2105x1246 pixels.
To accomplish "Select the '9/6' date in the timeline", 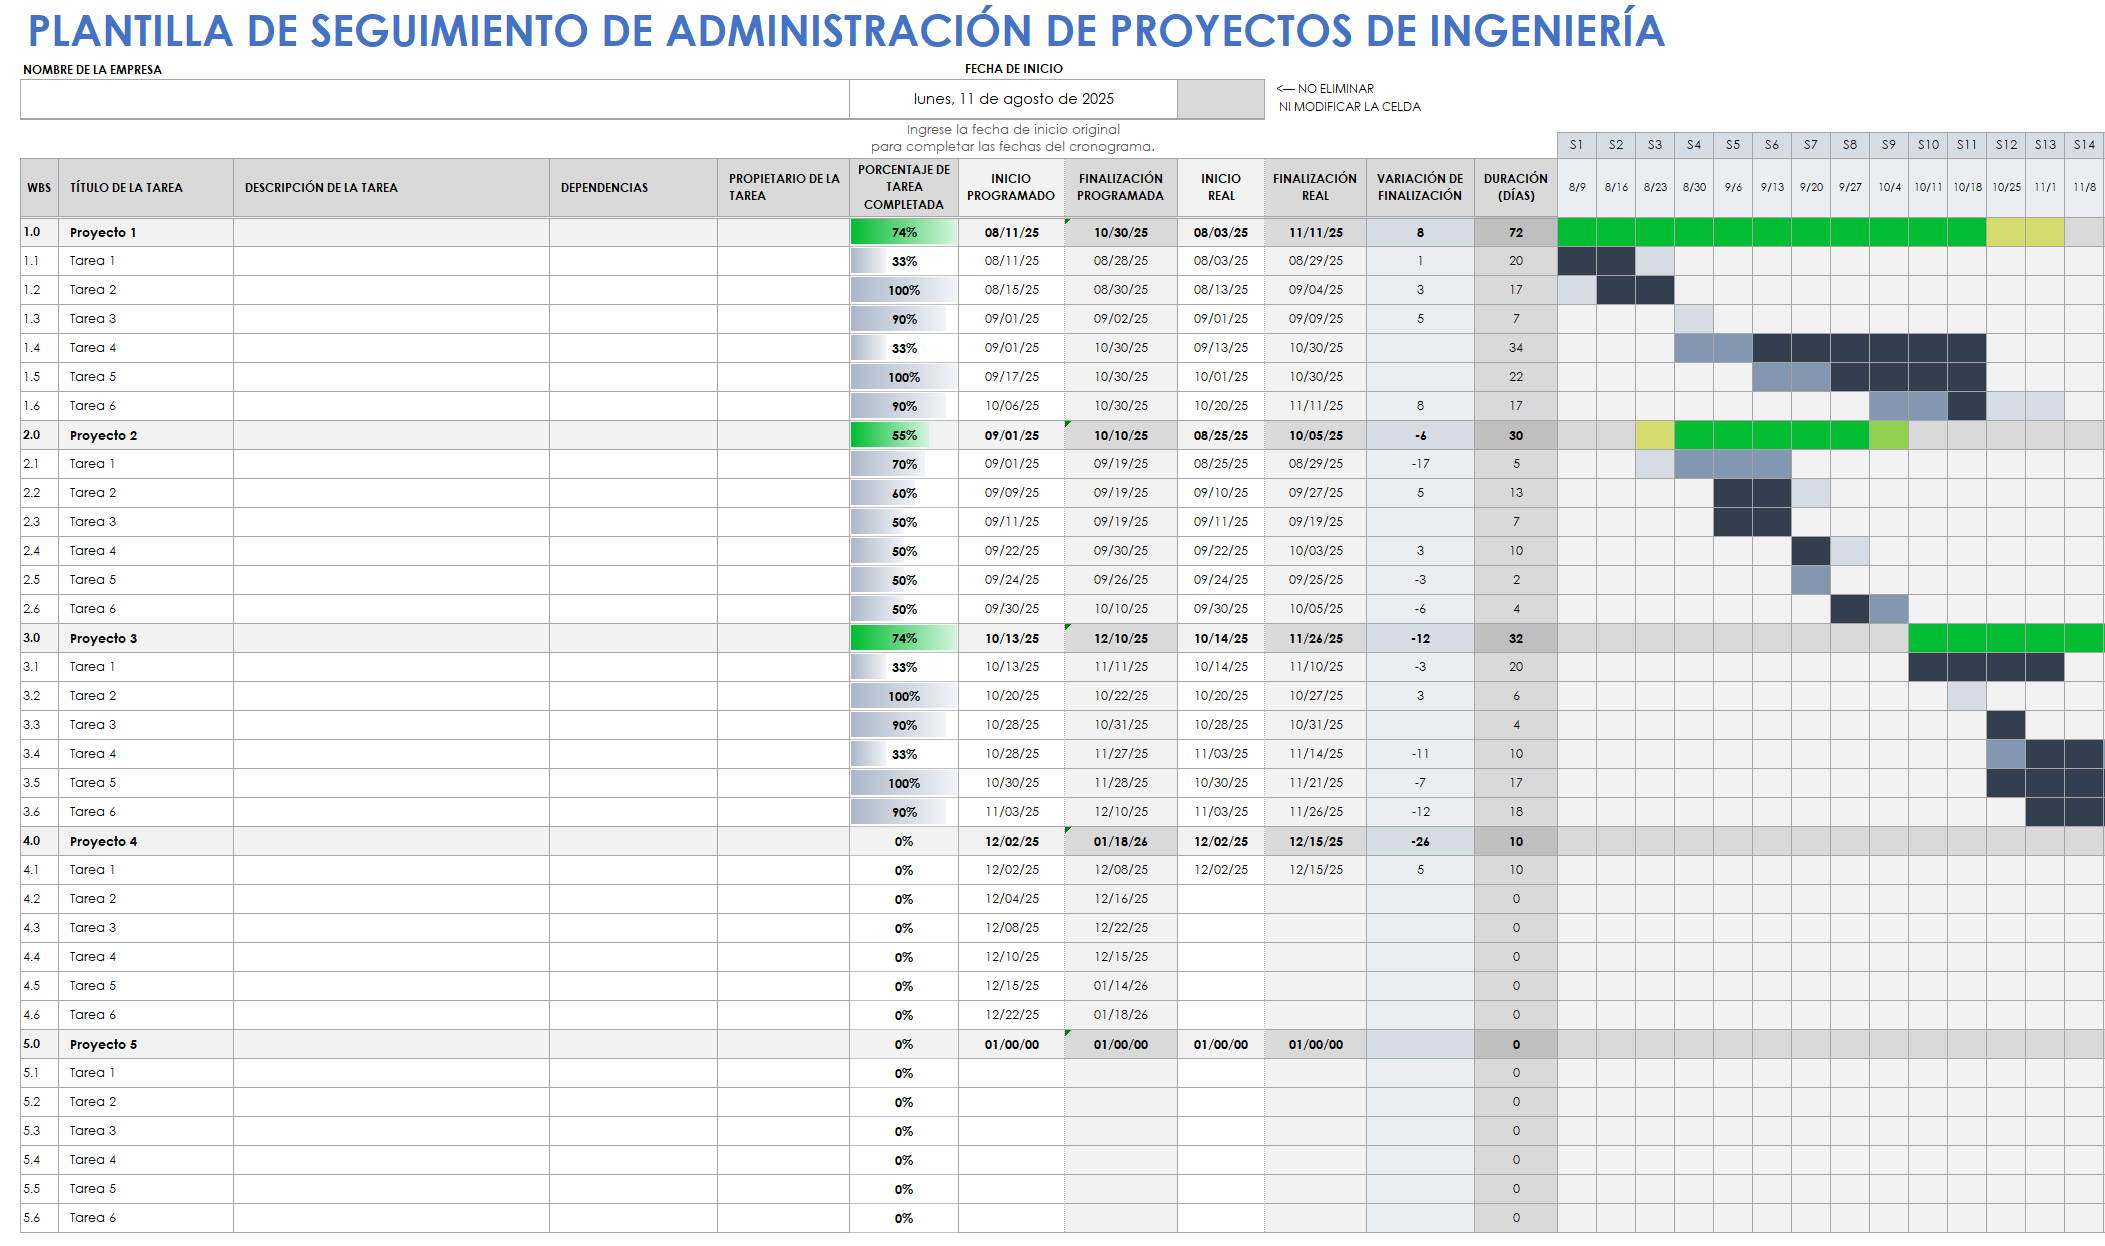I will click(x=1733, y=187).
